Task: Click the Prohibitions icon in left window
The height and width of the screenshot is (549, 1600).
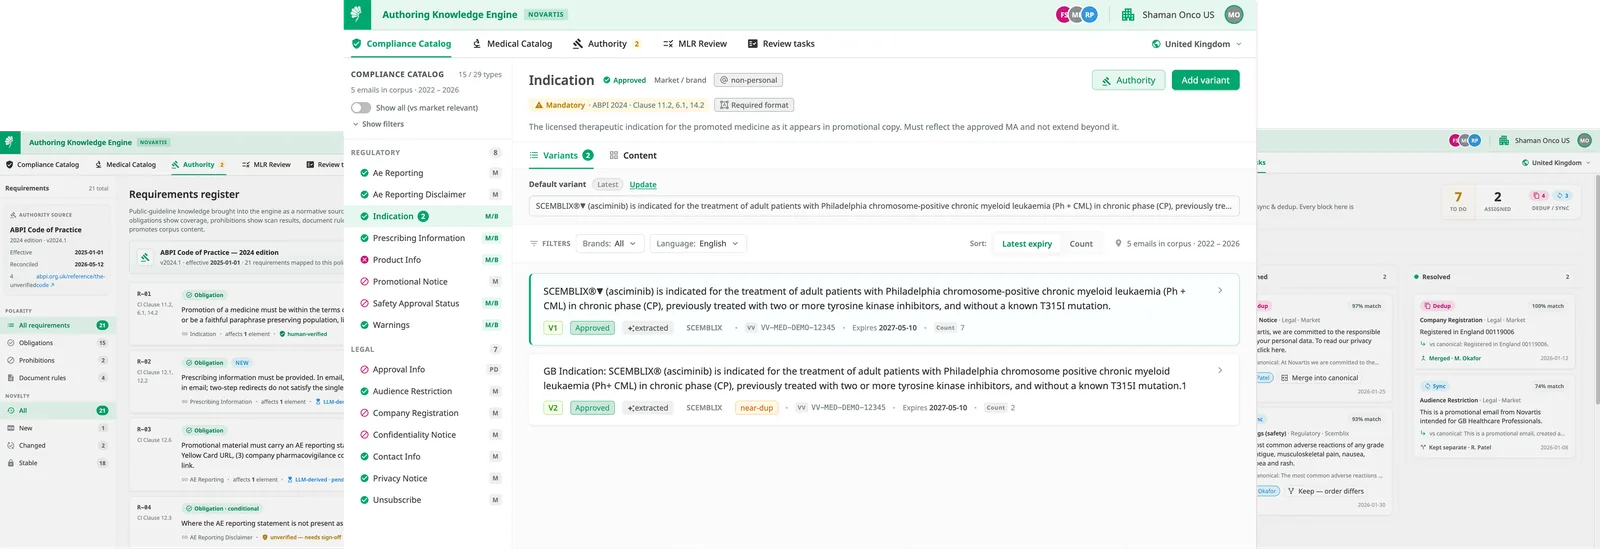Action: (x=10, y=360)
